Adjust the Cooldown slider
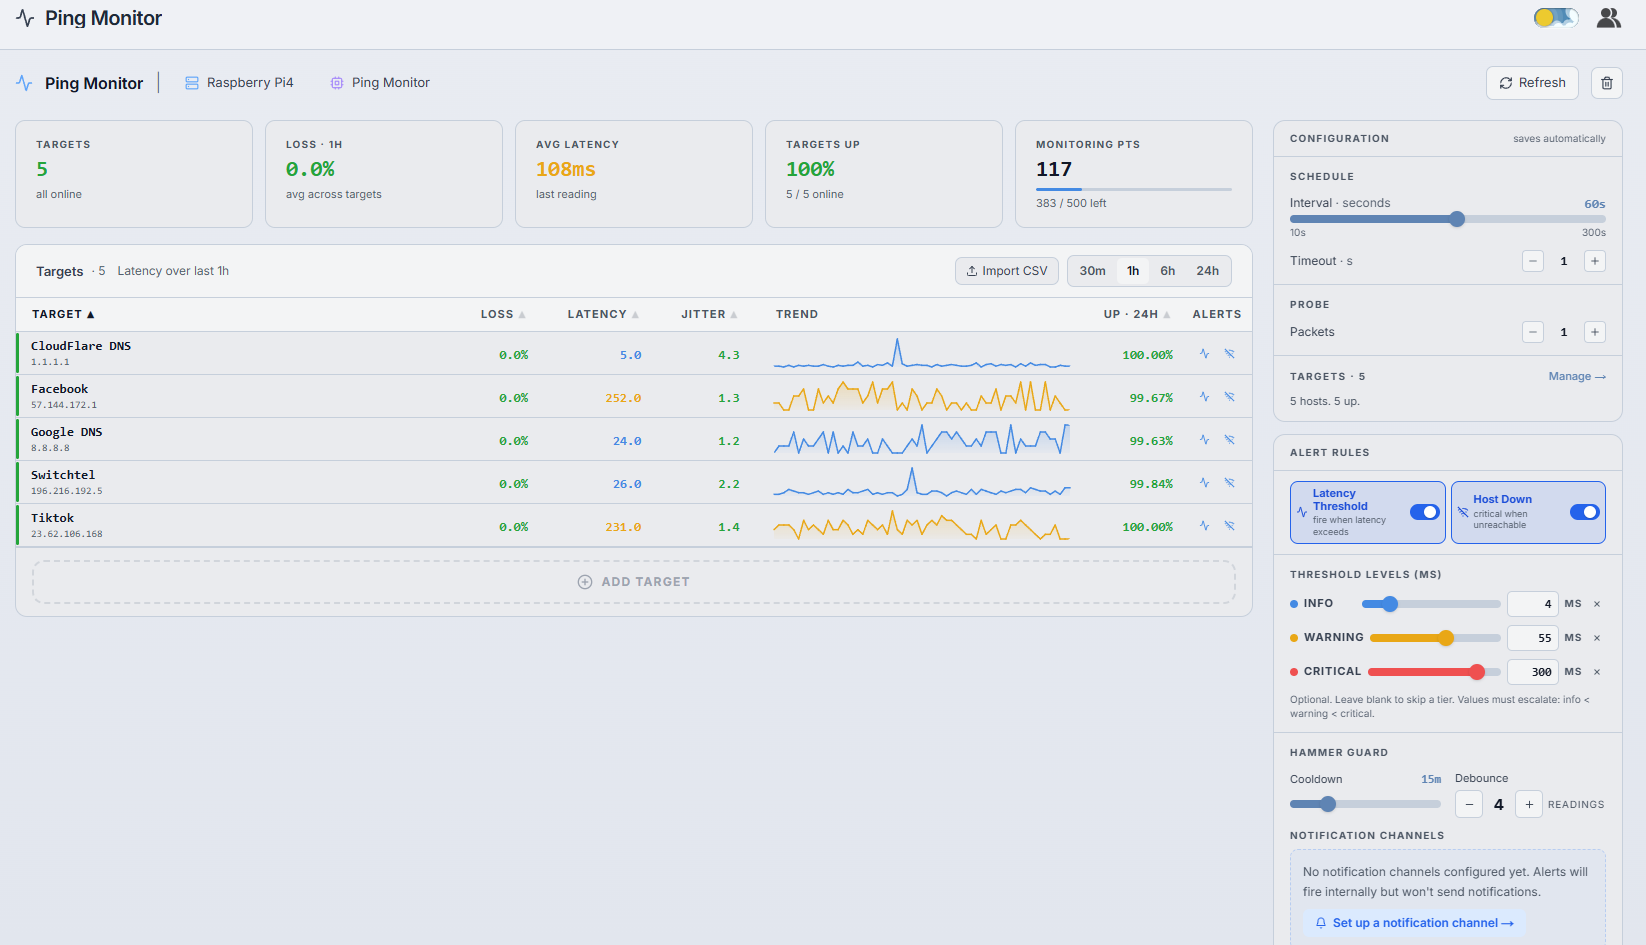The width and height of the screenshot is (1646, 945). coord(1365,804)
